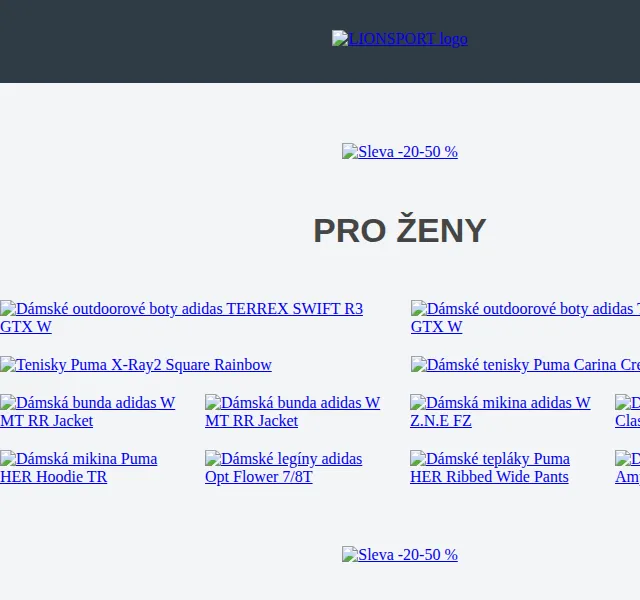The width and height of the screenshot is (640, 600).
Task: Open the Sleva -20-50 % banner below the products
Action: (400, 554)
